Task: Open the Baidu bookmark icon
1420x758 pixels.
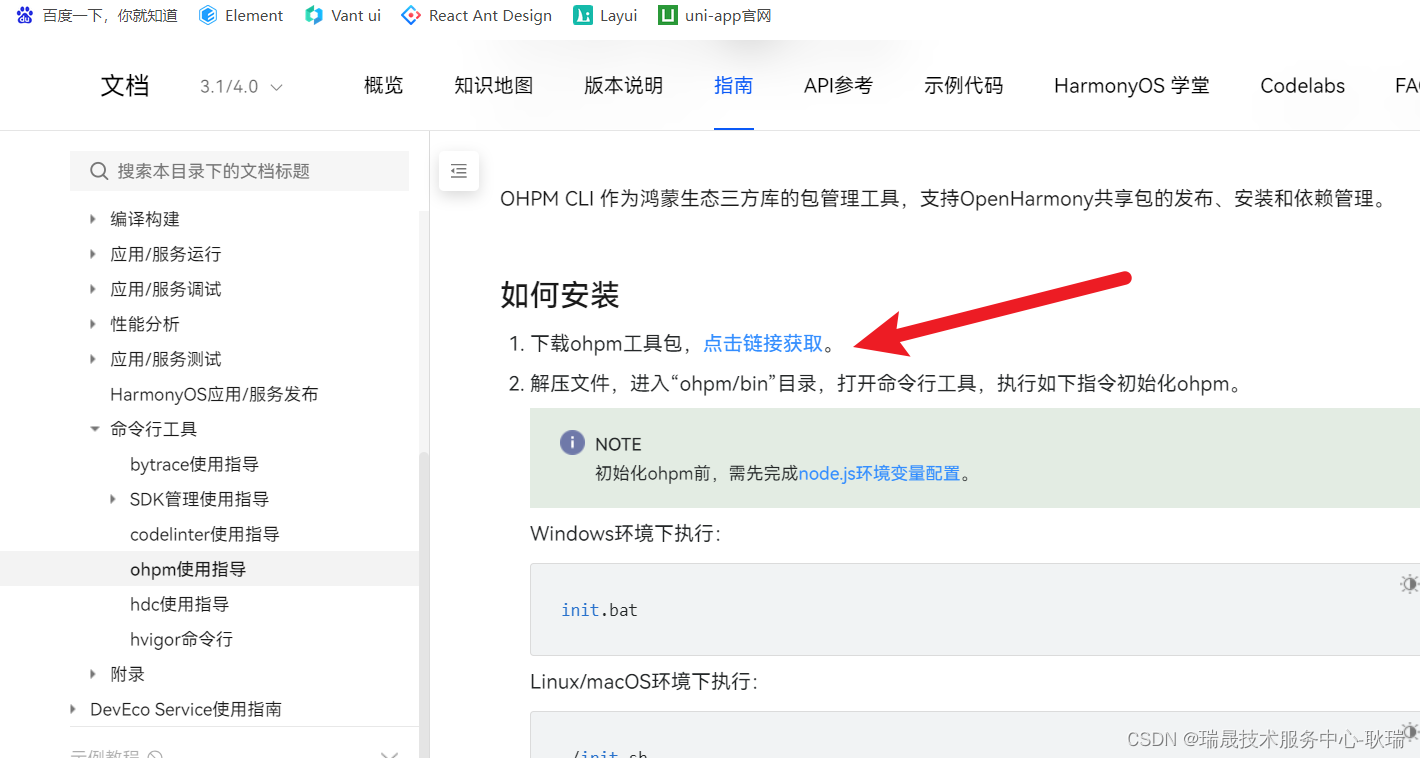Action: pos(25,15)
